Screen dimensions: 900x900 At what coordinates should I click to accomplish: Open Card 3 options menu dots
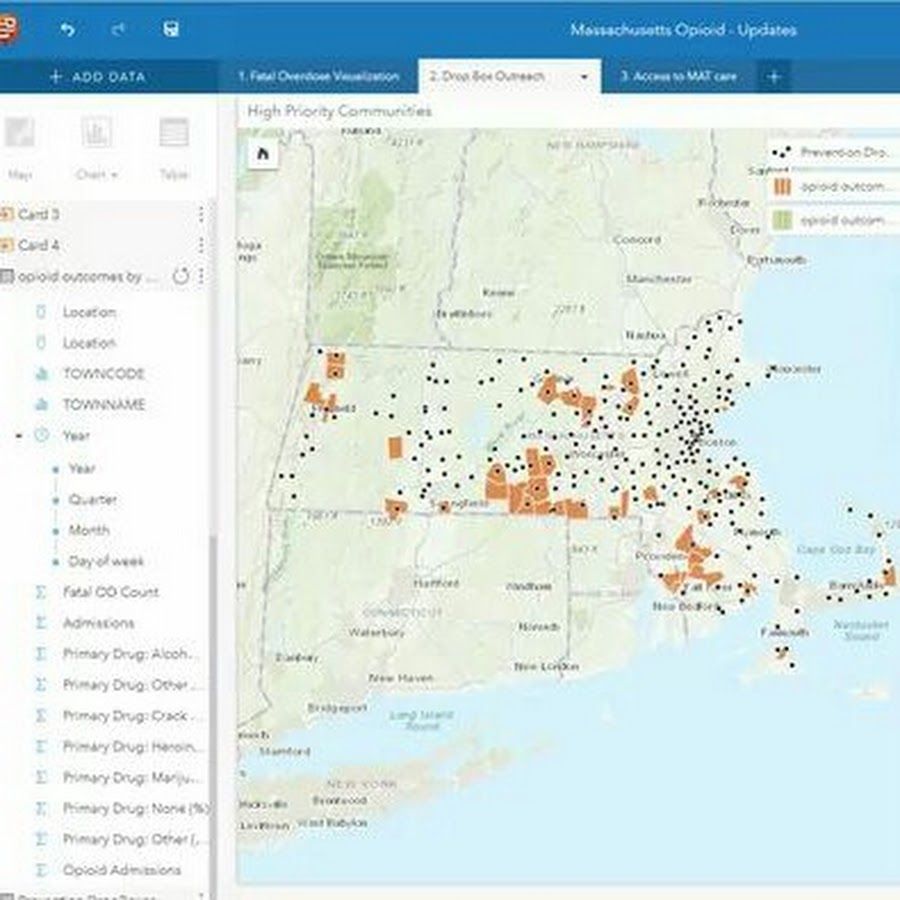[201, 215]
